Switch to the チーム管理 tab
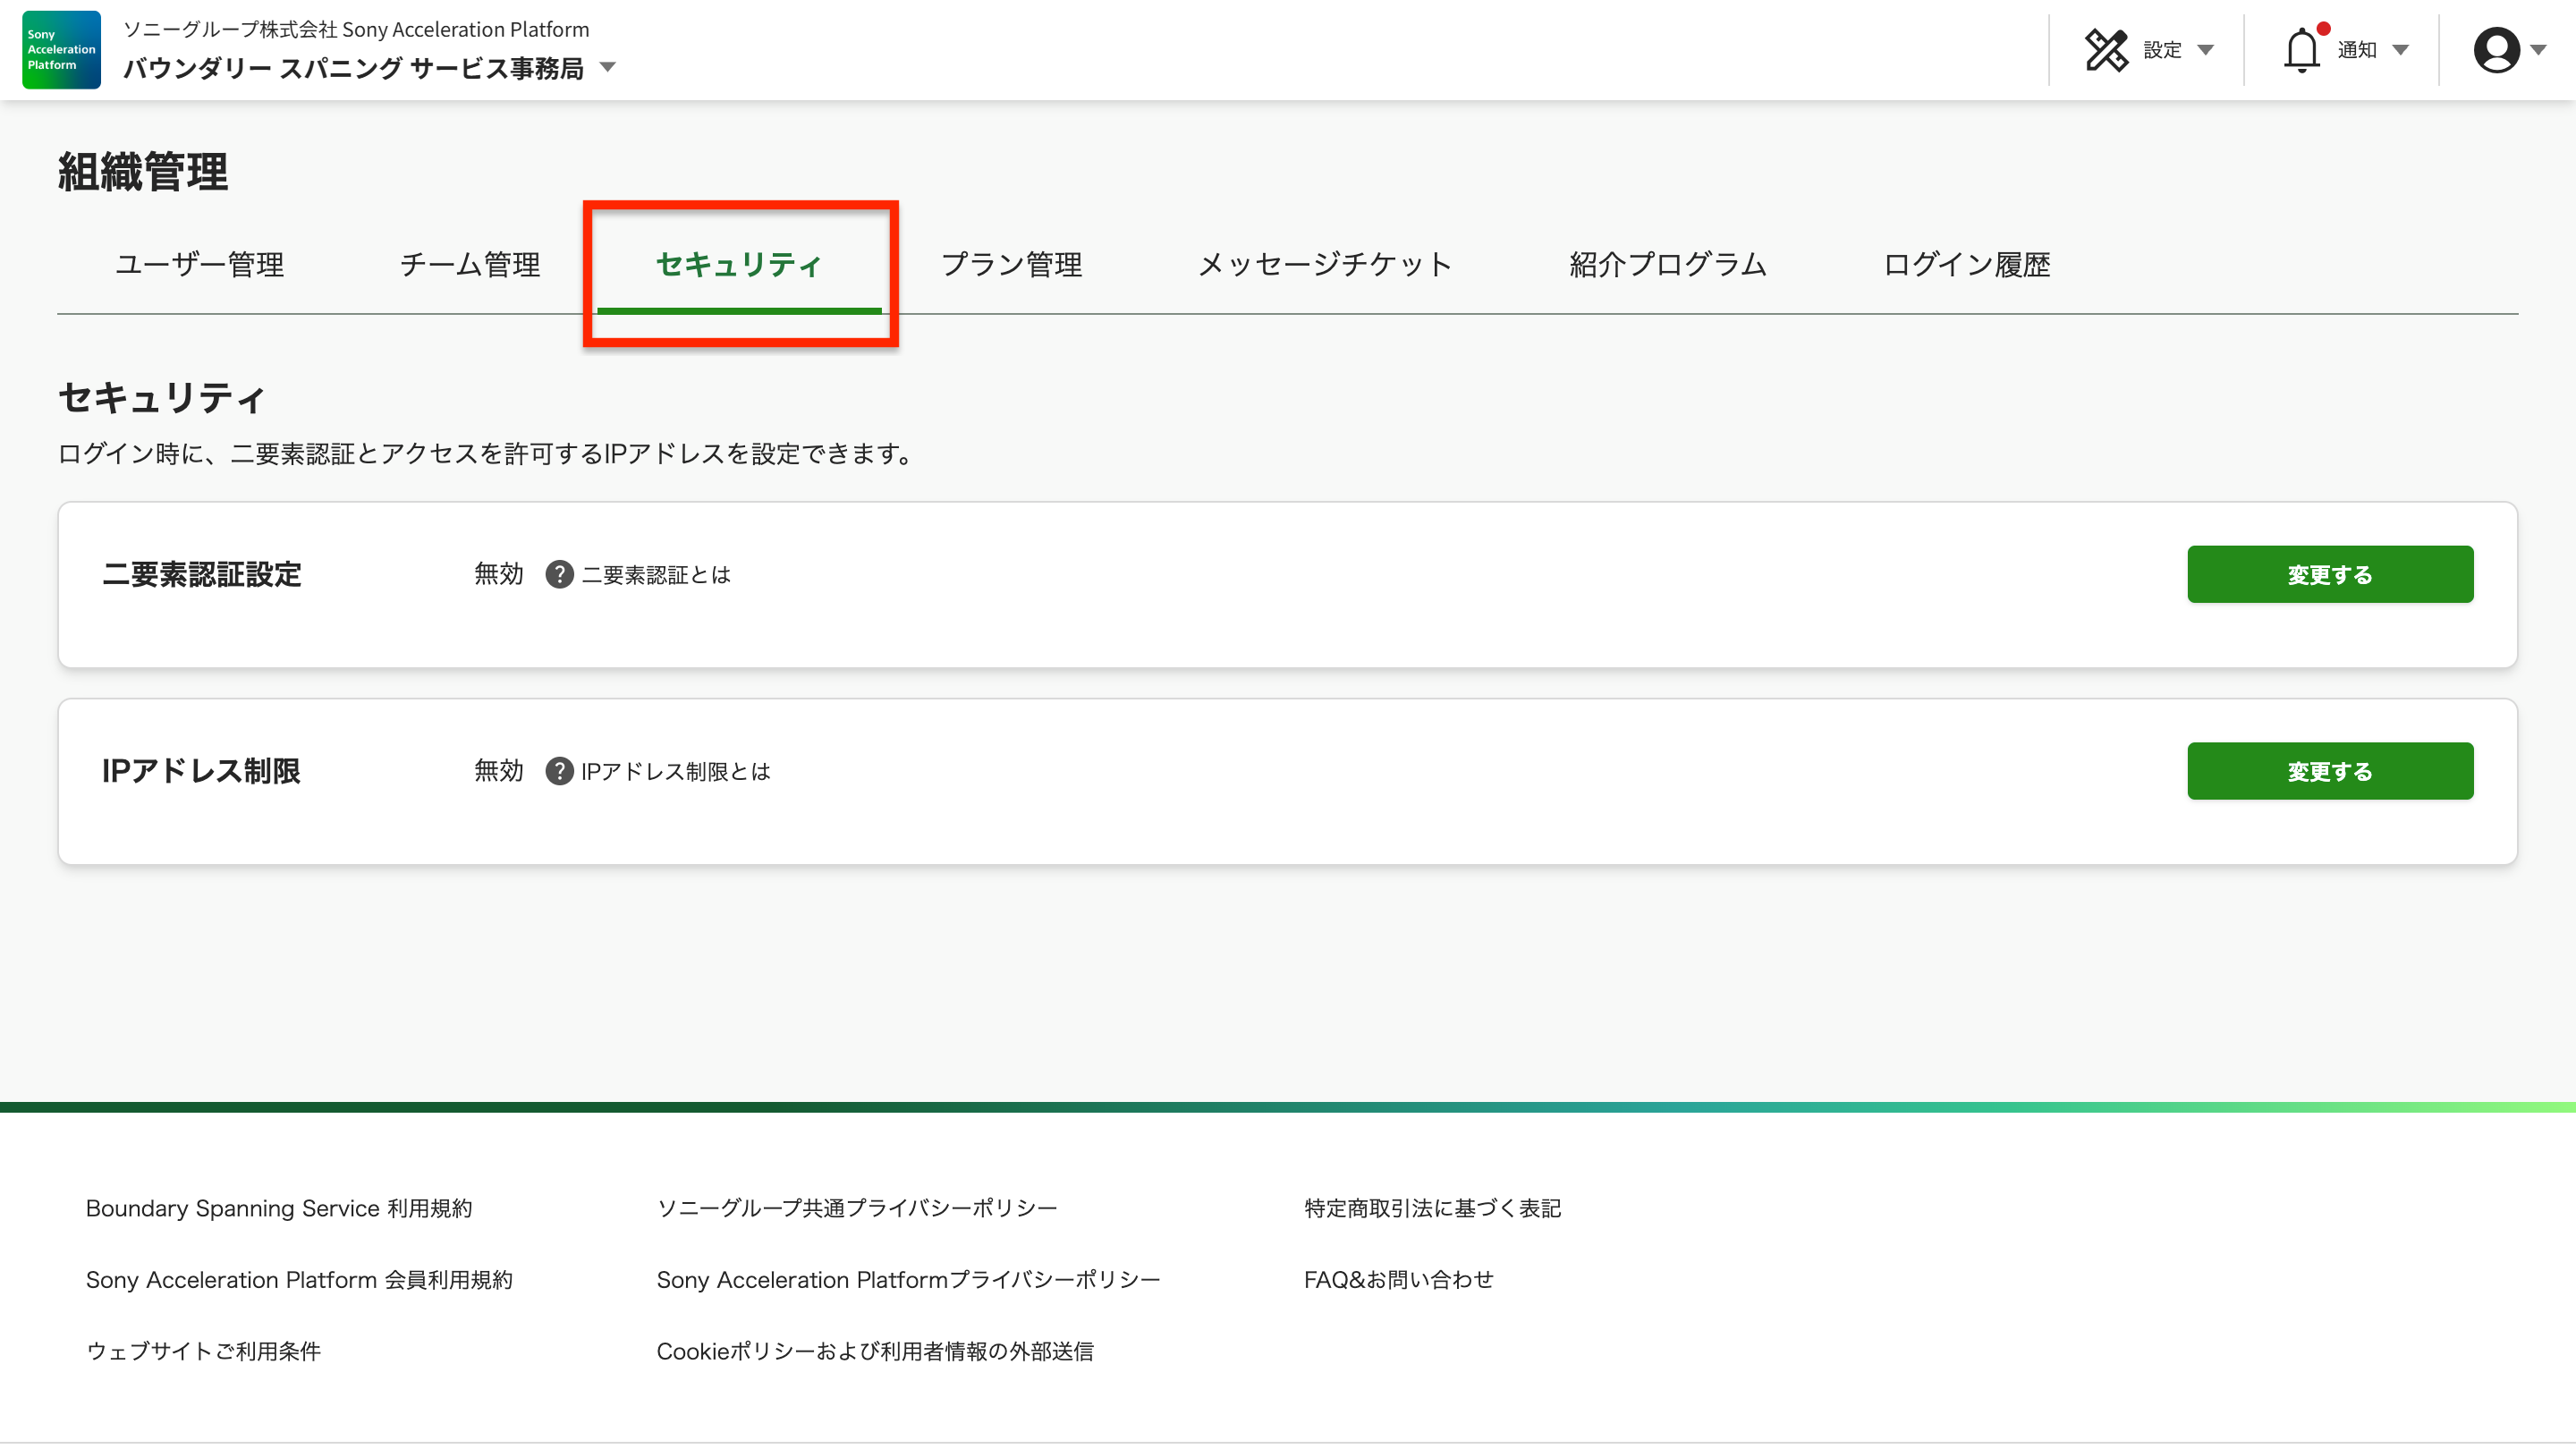 [470, 264]
